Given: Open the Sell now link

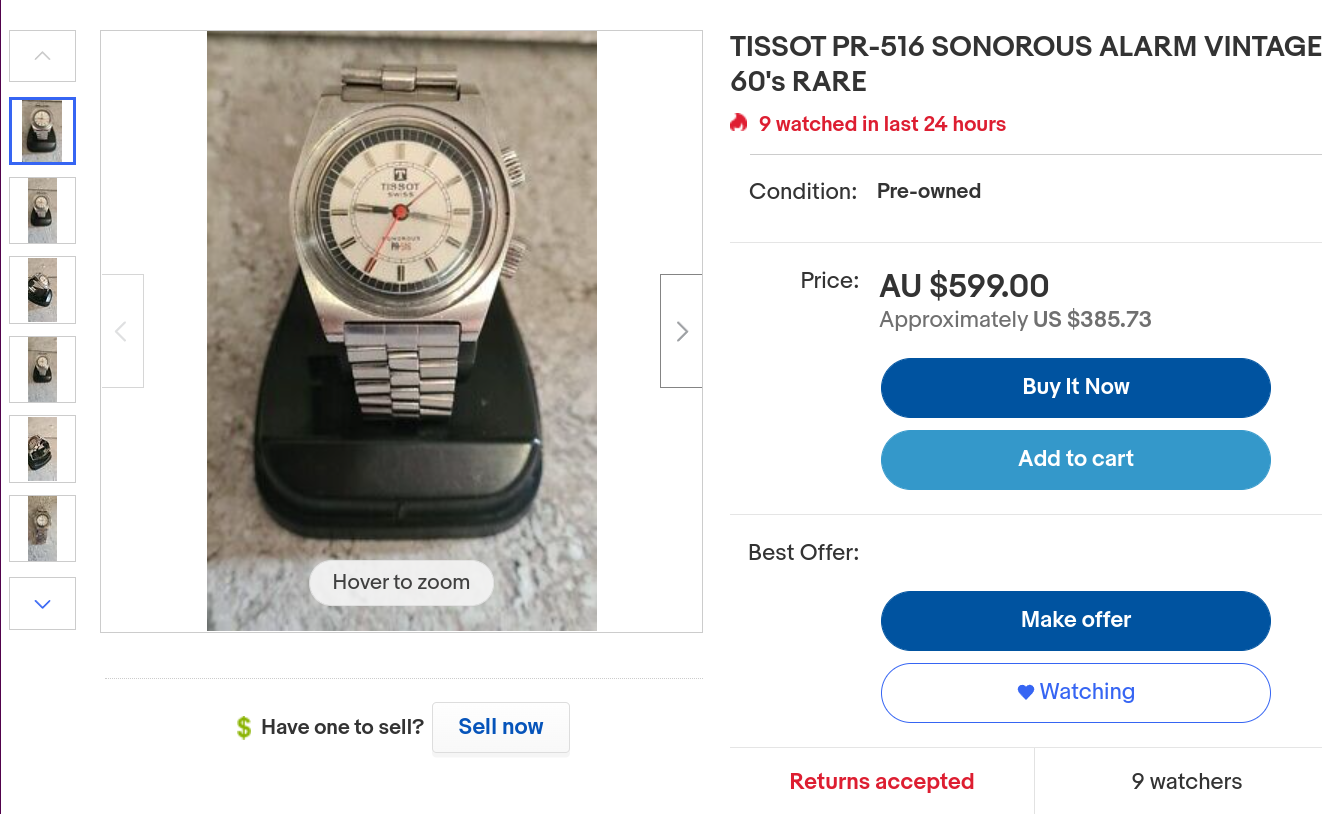Looking at the screenshot, I should tap(500, 727).
